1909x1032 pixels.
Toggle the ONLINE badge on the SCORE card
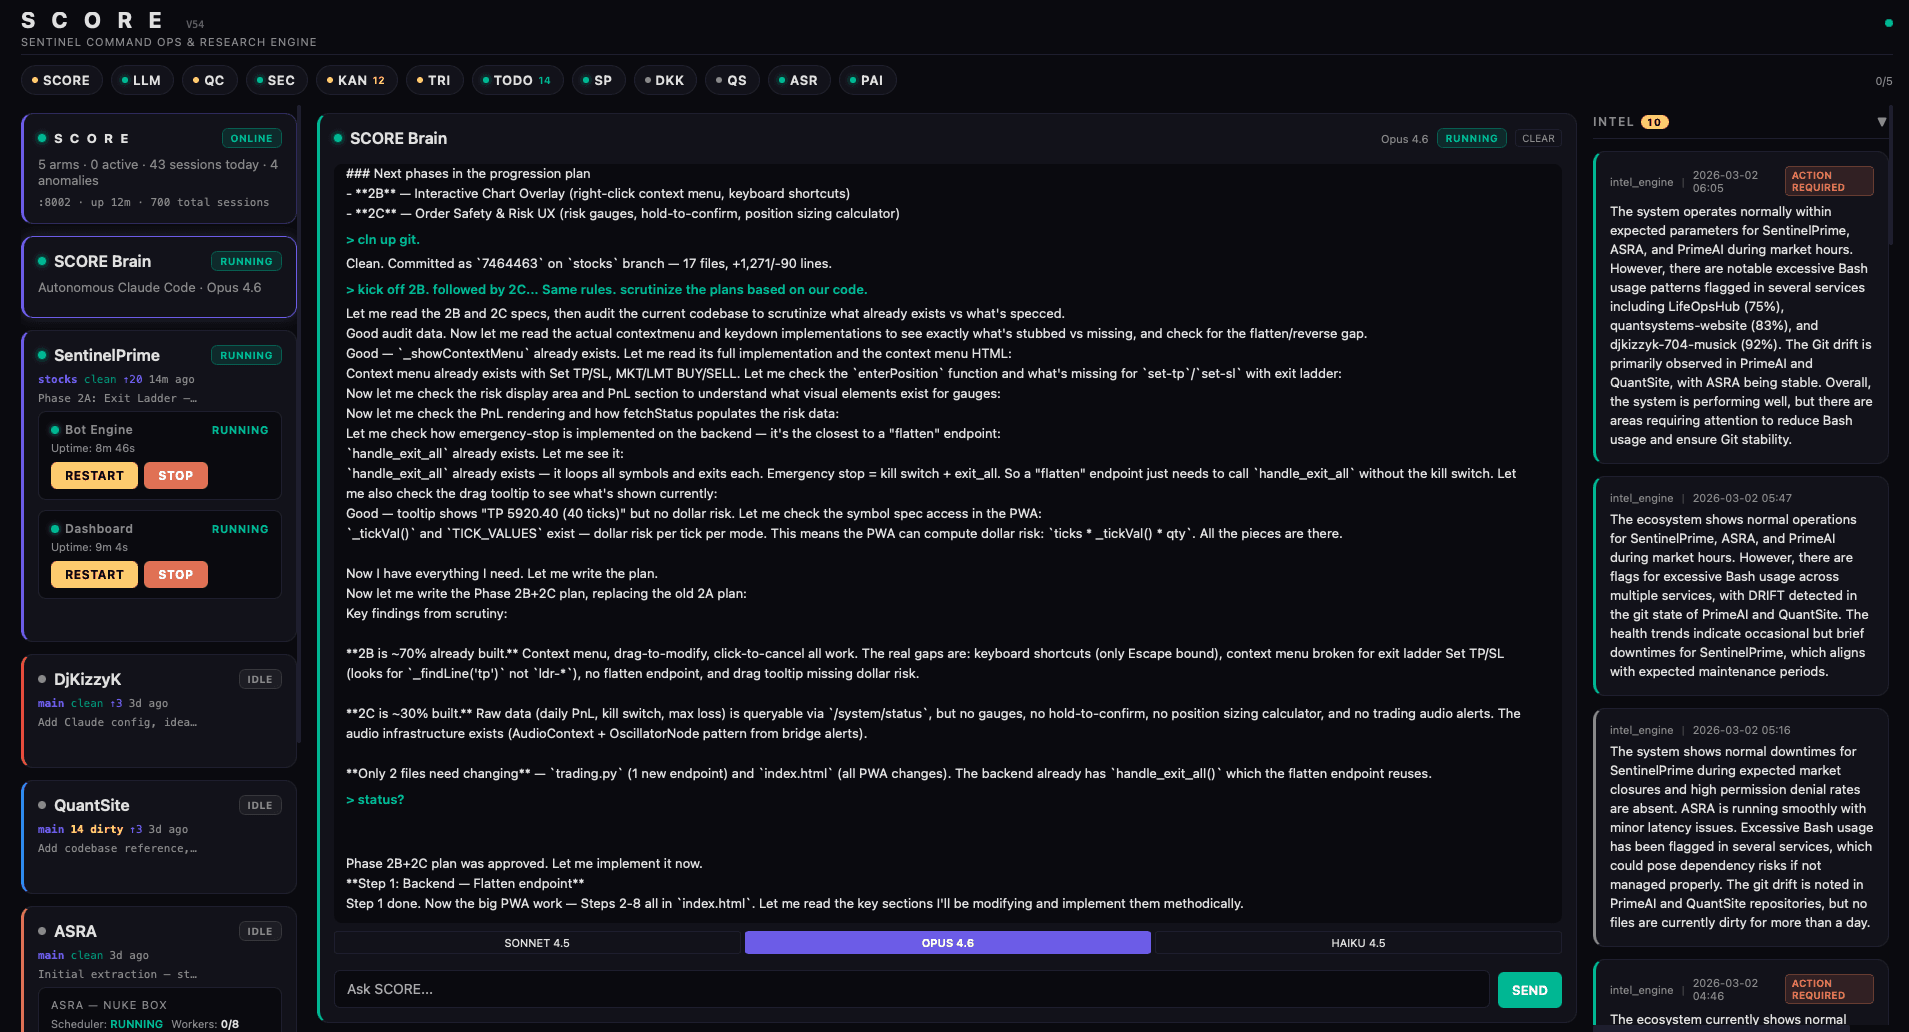click(251, 138)
